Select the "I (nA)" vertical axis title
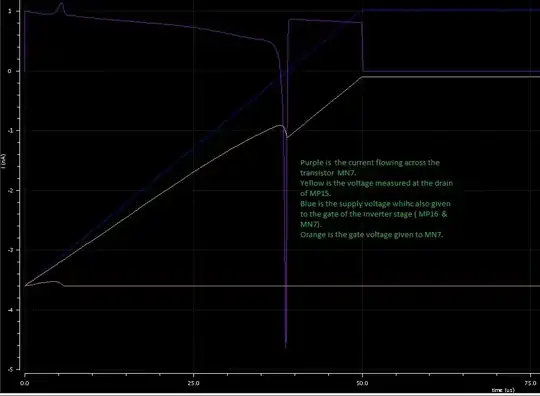 pos(3,161)
